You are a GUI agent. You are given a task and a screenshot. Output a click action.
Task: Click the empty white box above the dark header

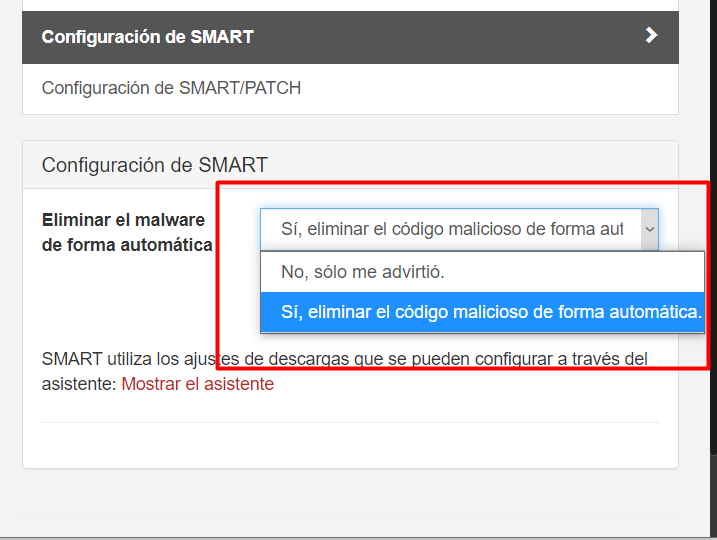[350, 5]
